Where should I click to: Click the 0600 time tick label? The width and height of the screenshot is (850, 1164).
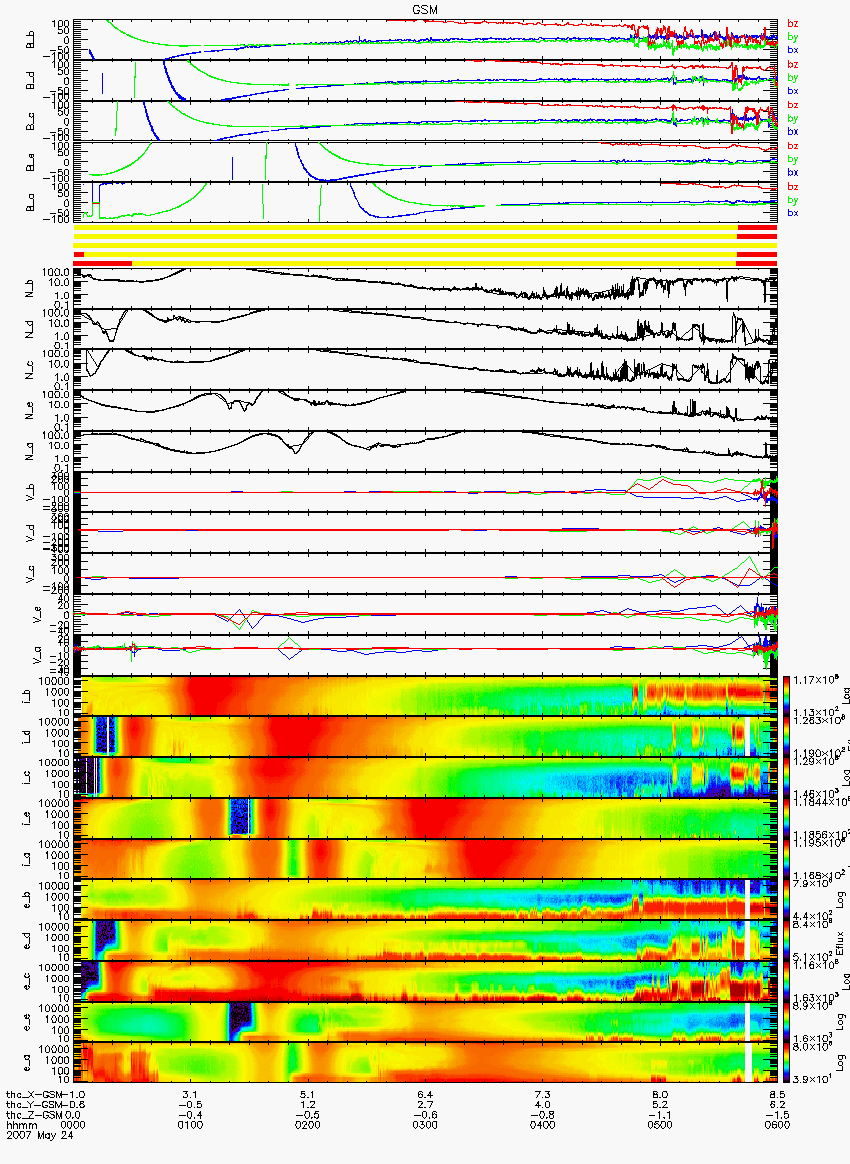(777, 1125)
